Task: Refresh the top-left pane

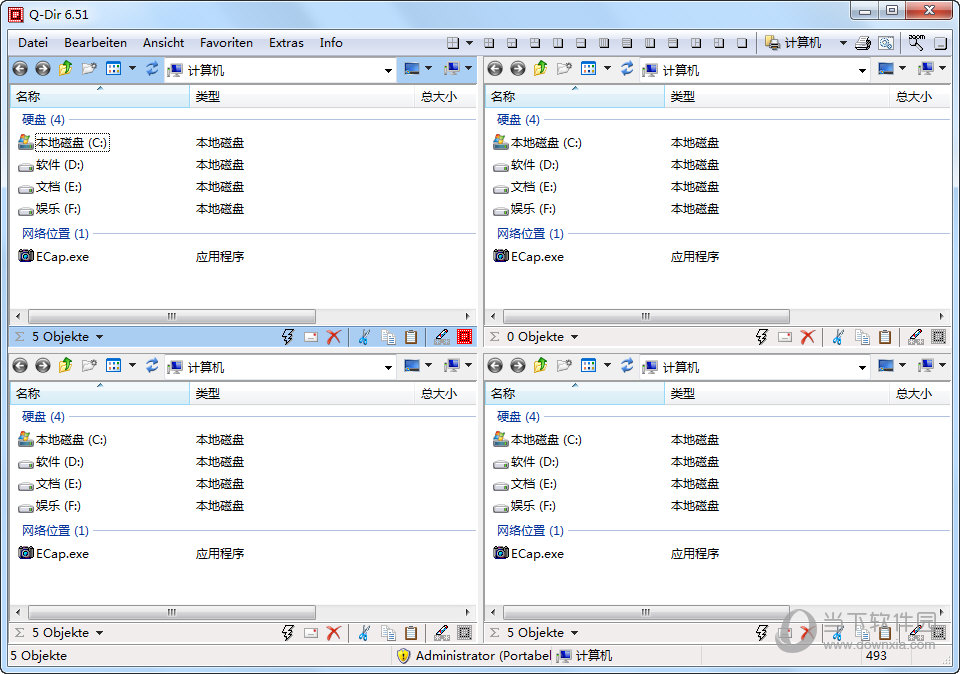Action: point(152,69)
